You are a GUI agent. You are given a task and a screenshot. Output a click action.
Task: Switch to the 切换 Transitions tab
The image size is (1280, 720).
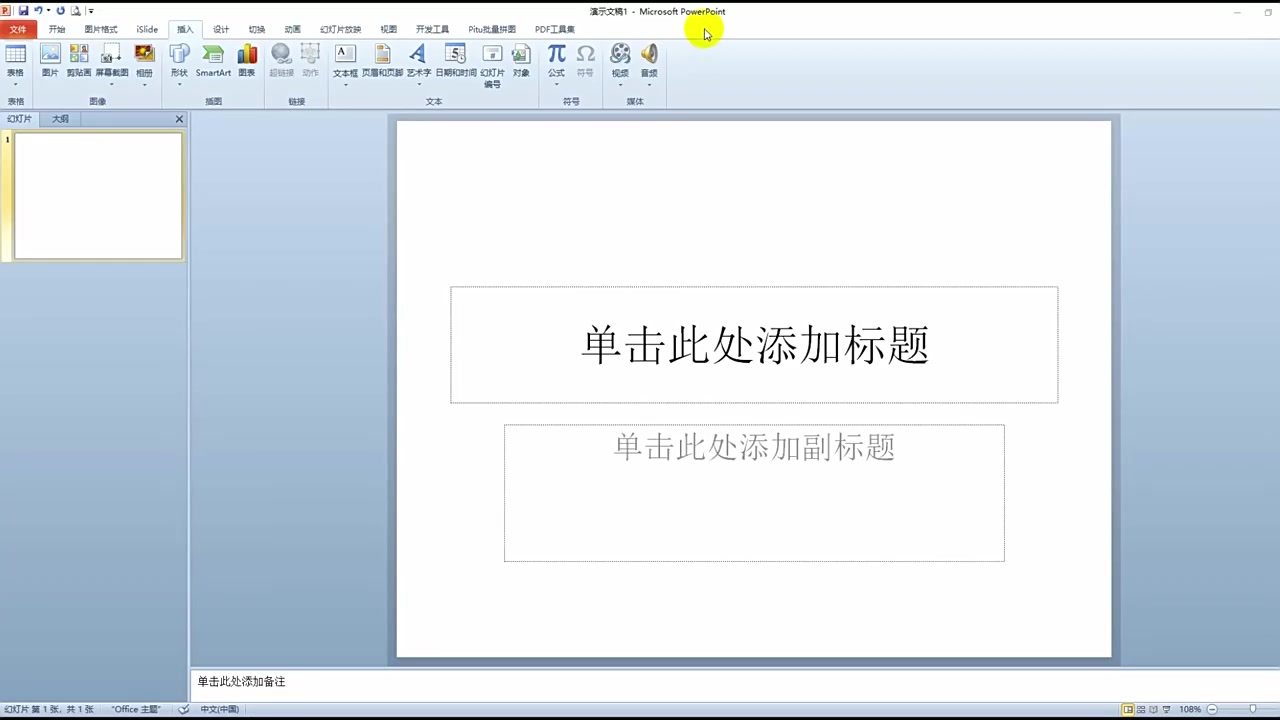pos(257,30)
